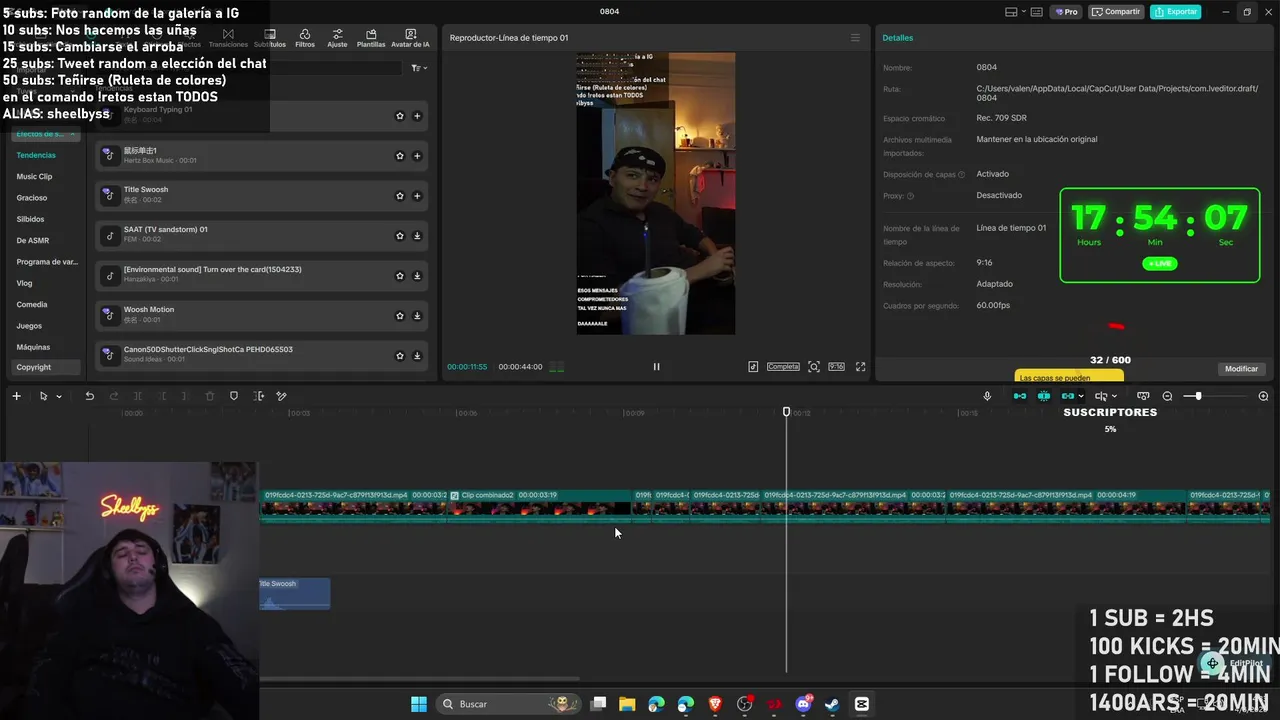This screenshot has height=720, width=1280.
Task: Open the player panel hamburger menu
Action: pyautogui.click(x=855, y=38)
